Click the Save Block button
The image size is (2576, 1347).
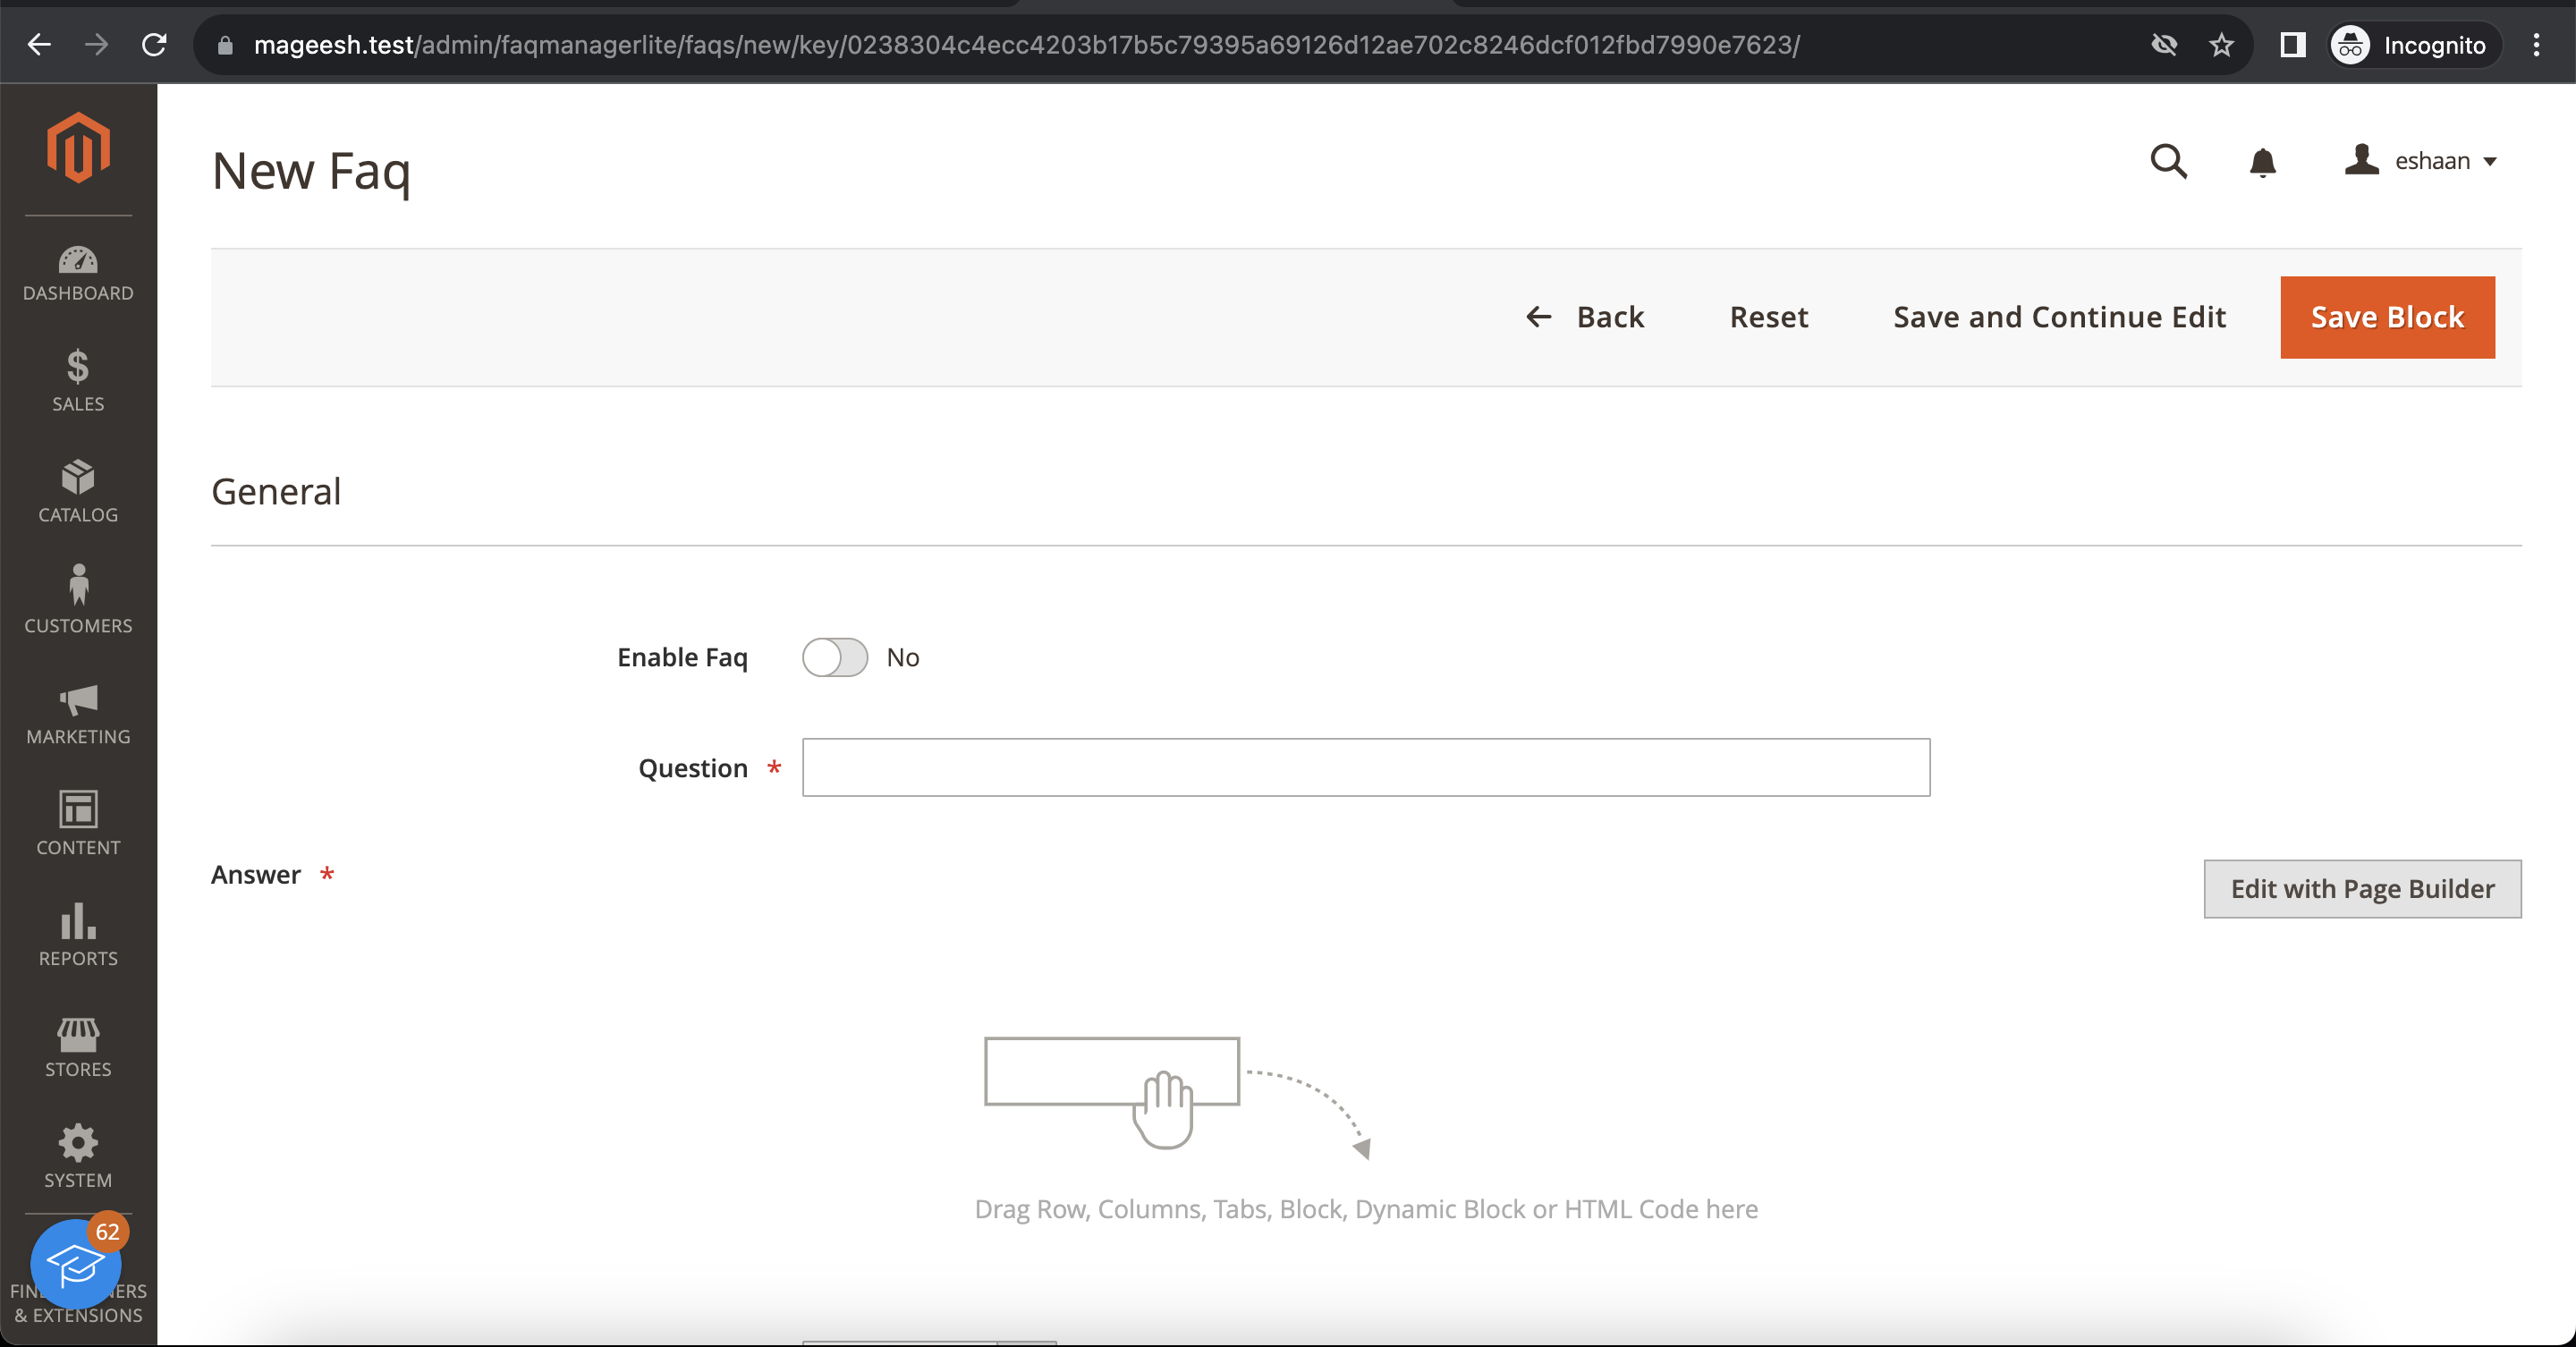pos(2386,317)
